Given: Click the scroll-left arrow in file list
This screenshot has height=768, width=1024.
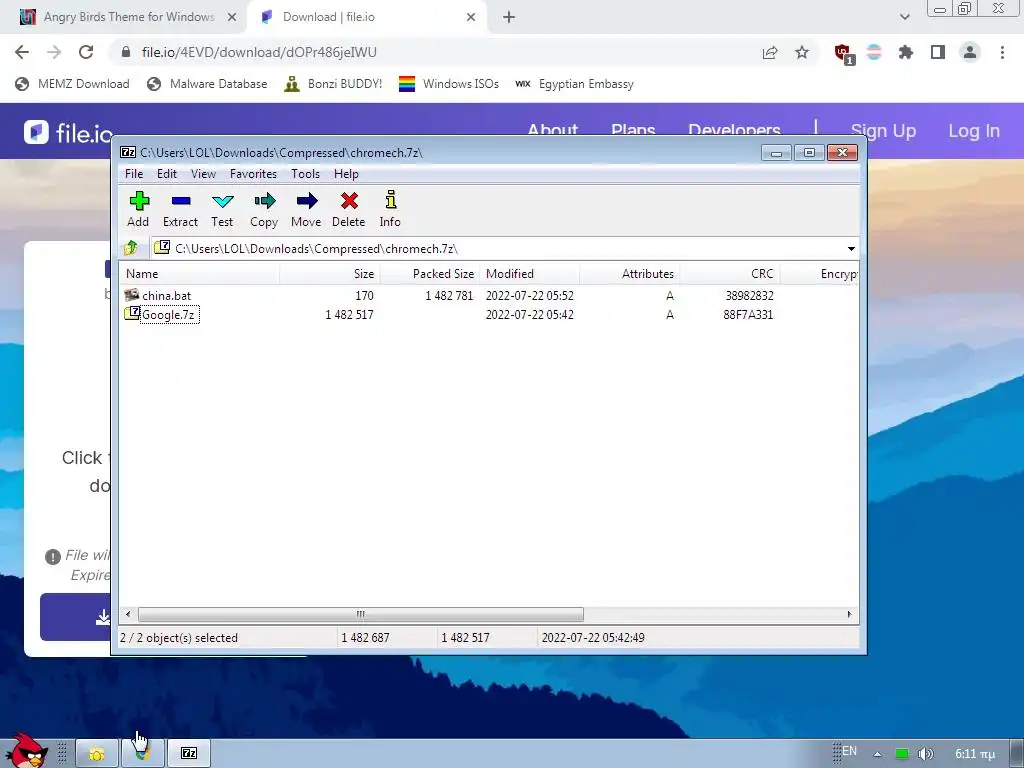Looking at the screenshot, I should (x=128, y=614).
